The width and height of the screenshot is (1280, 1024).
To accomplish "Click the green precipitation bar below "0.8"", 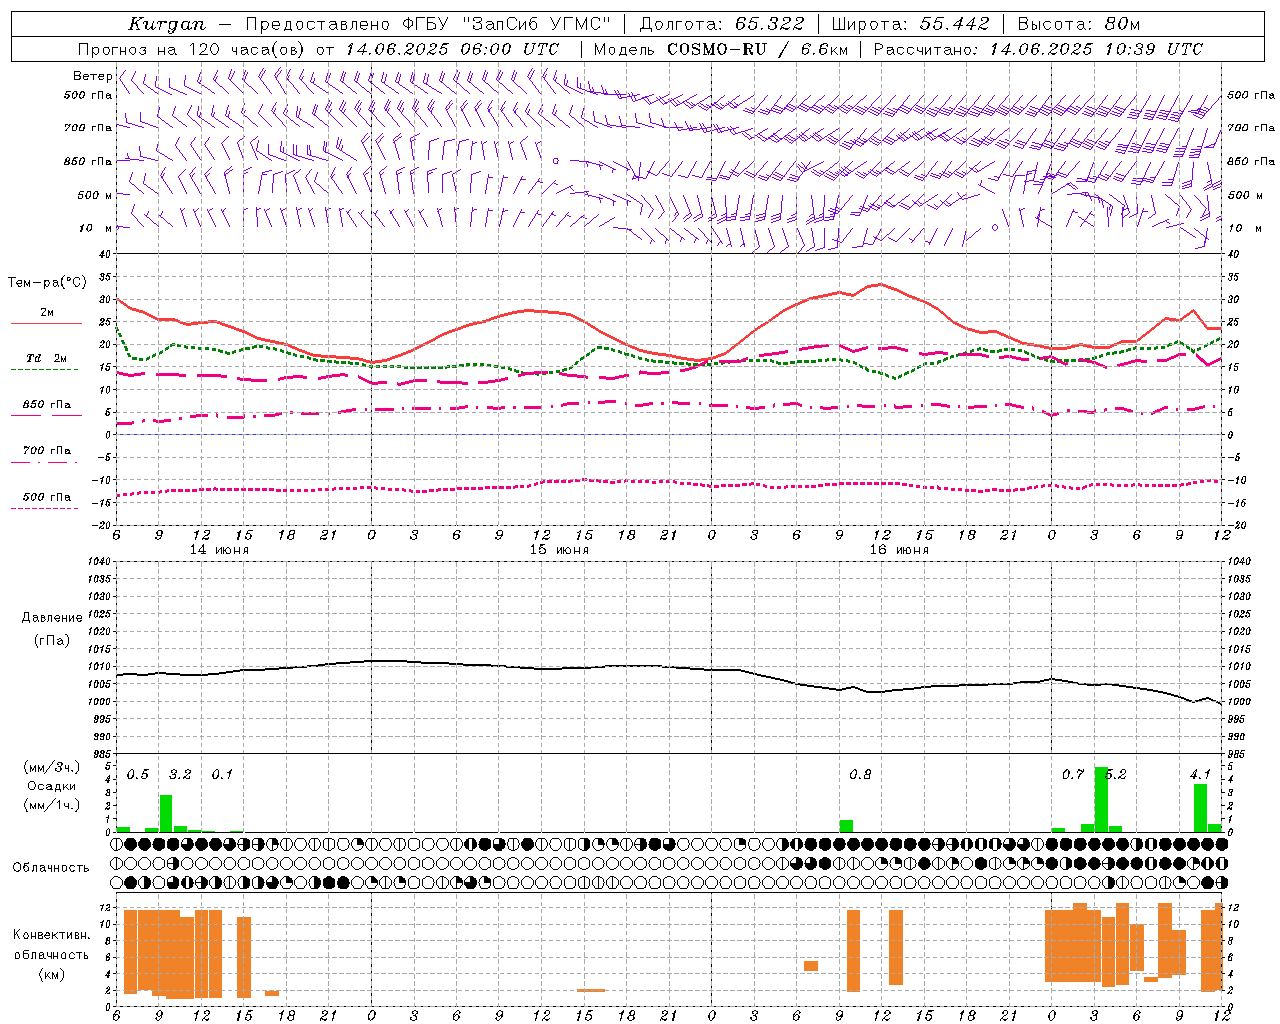I will (x=846, y=826).
